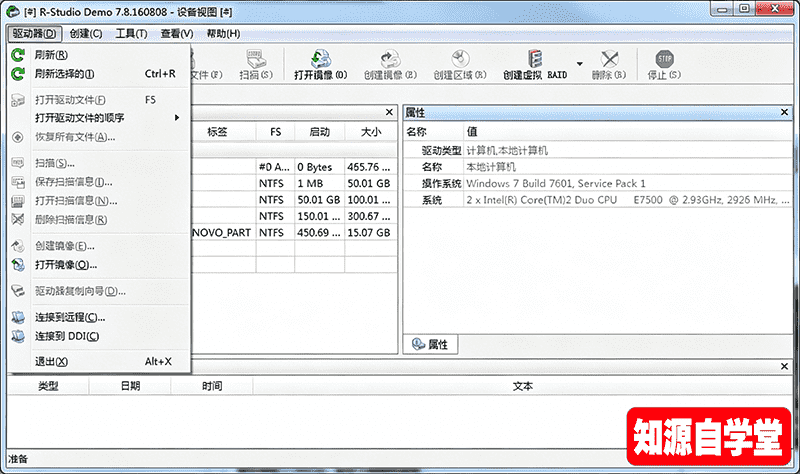Click the #0 A... disk row cell
Screen dimensions: 800x474
[x=274, y=167]
